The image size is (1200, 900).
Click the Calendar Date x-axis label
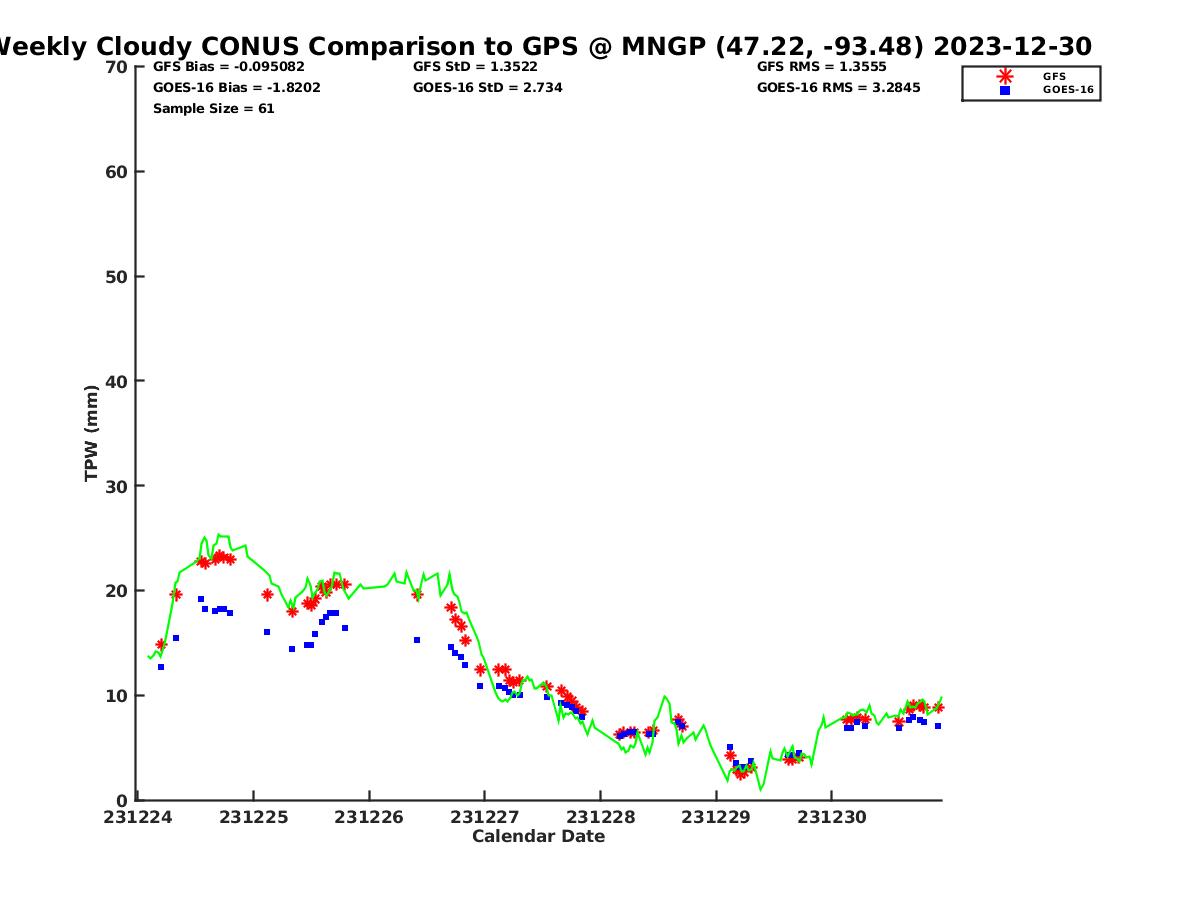538,836
